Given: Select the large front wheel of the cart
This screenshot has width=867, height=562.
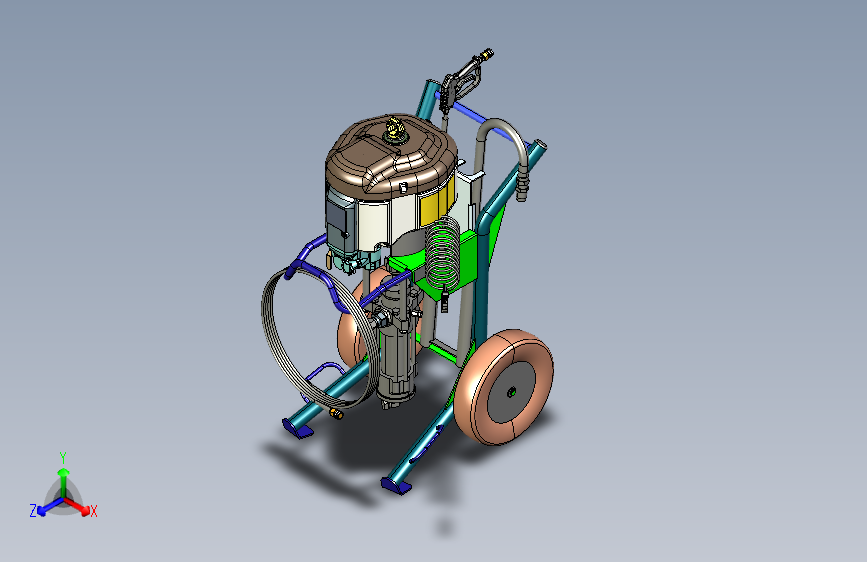Looking at the screenshot, I should pyautogui.click(x=504, y=388).
